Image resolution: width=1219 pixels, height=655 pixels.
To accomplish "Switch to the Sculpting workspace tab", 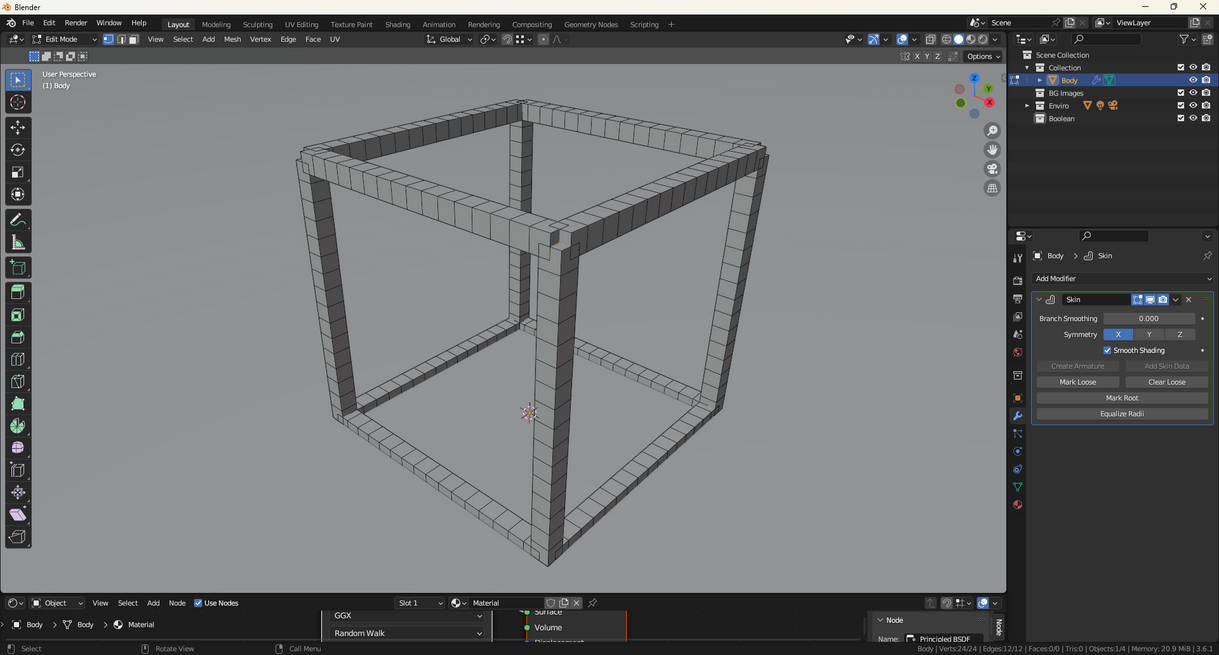I will tap(257, 24).
